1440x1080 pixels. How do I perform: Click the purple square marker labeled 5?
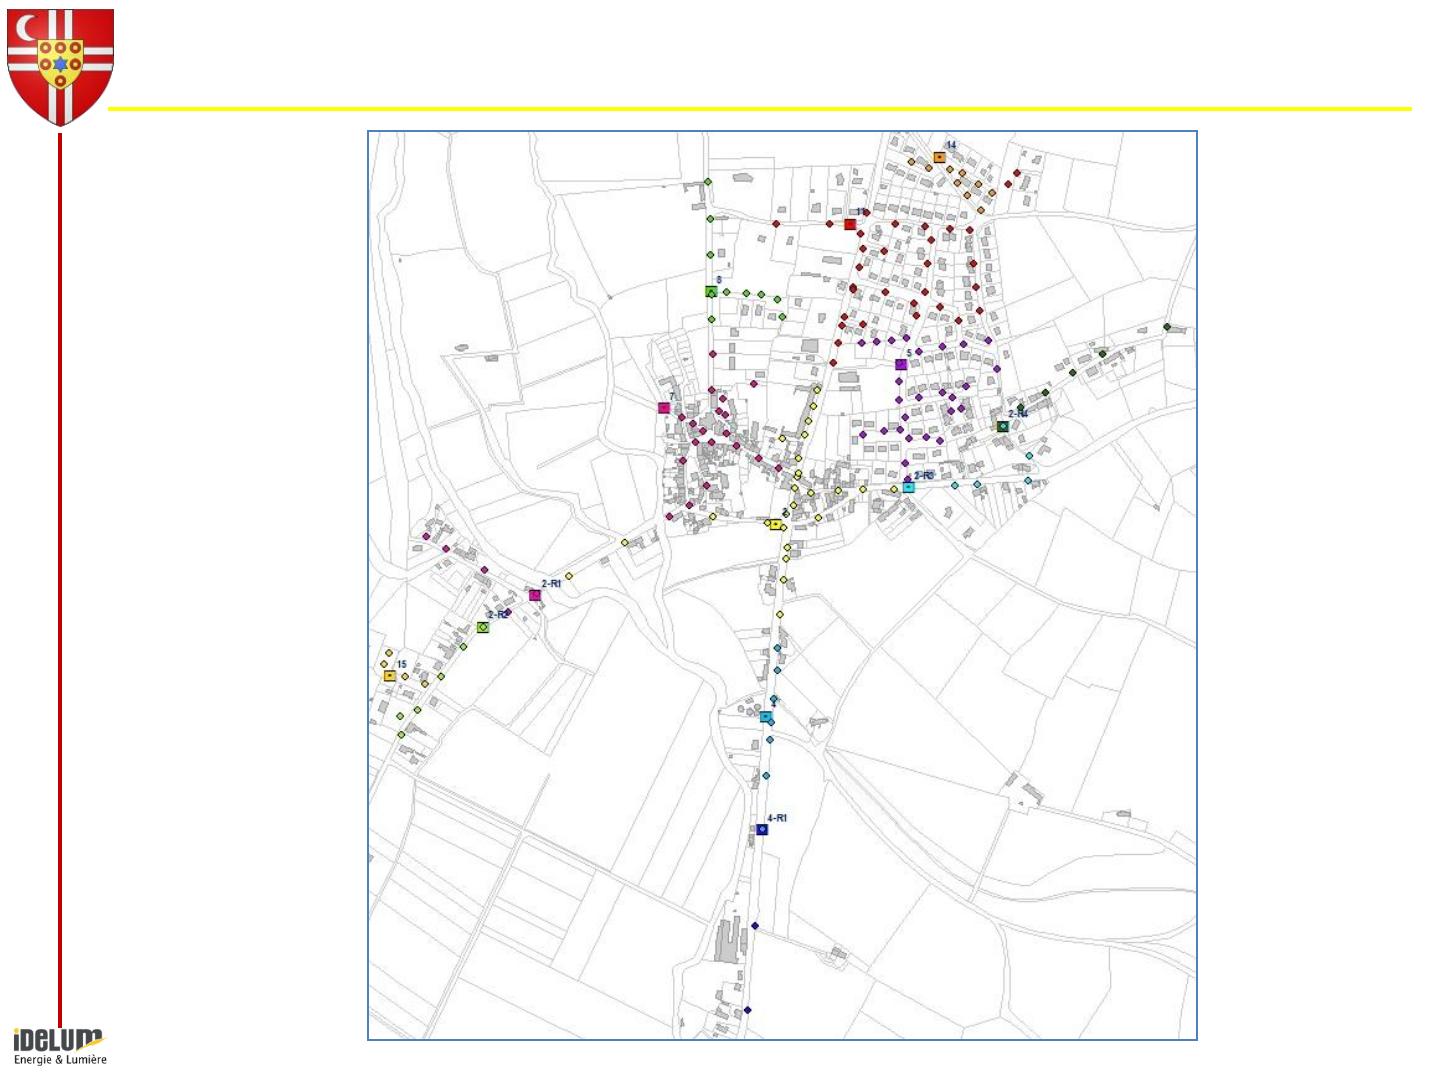pyautogui.click(x=901, y=365)
